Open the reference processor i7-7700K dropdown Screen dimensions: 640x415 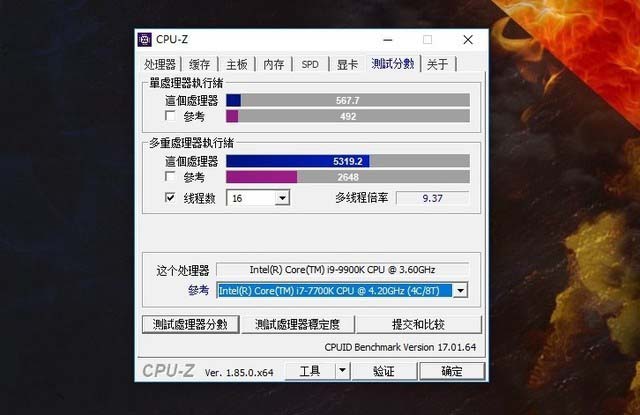[x=460, y=291]
